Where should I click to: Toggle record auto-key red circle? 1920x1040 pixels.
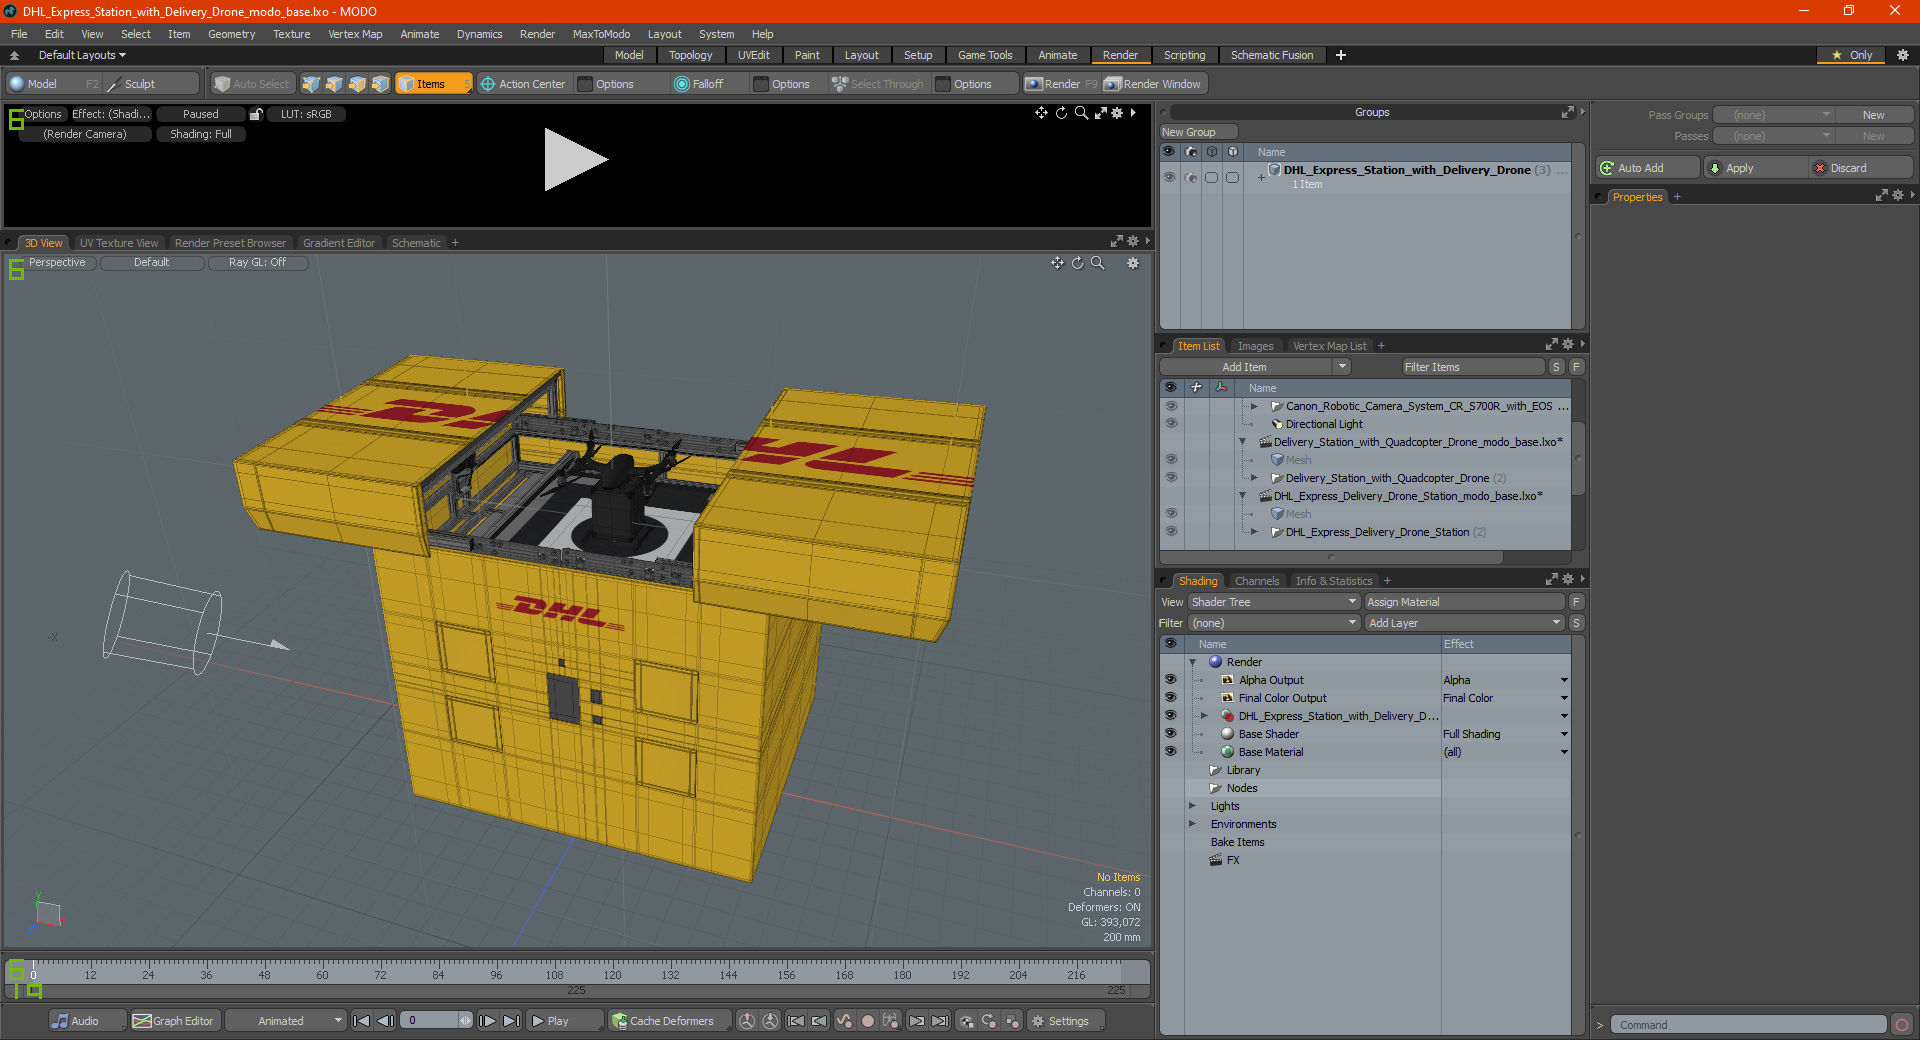tap(868, 1021)
